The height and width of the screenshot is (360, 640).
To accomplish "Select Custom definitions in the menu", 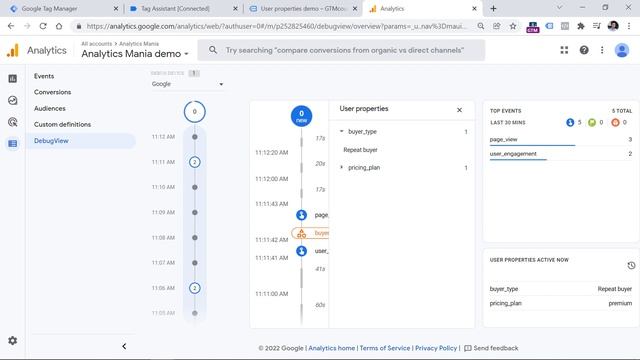I will [62, 124].
